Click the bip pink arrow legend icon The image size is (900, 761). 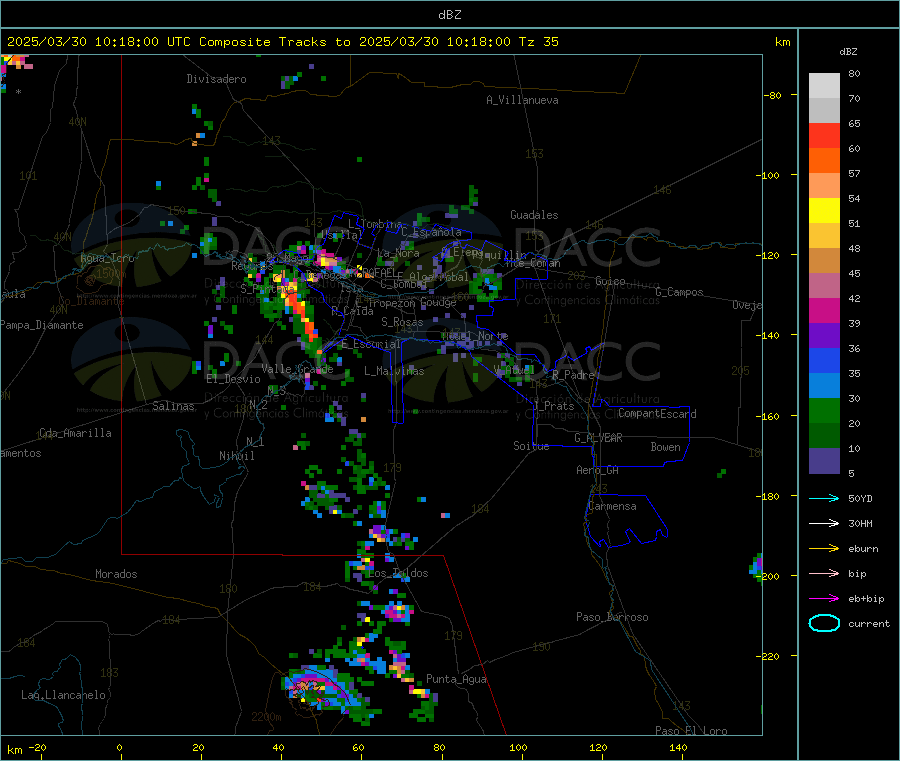pyautogui.click(x=824, y=573)
